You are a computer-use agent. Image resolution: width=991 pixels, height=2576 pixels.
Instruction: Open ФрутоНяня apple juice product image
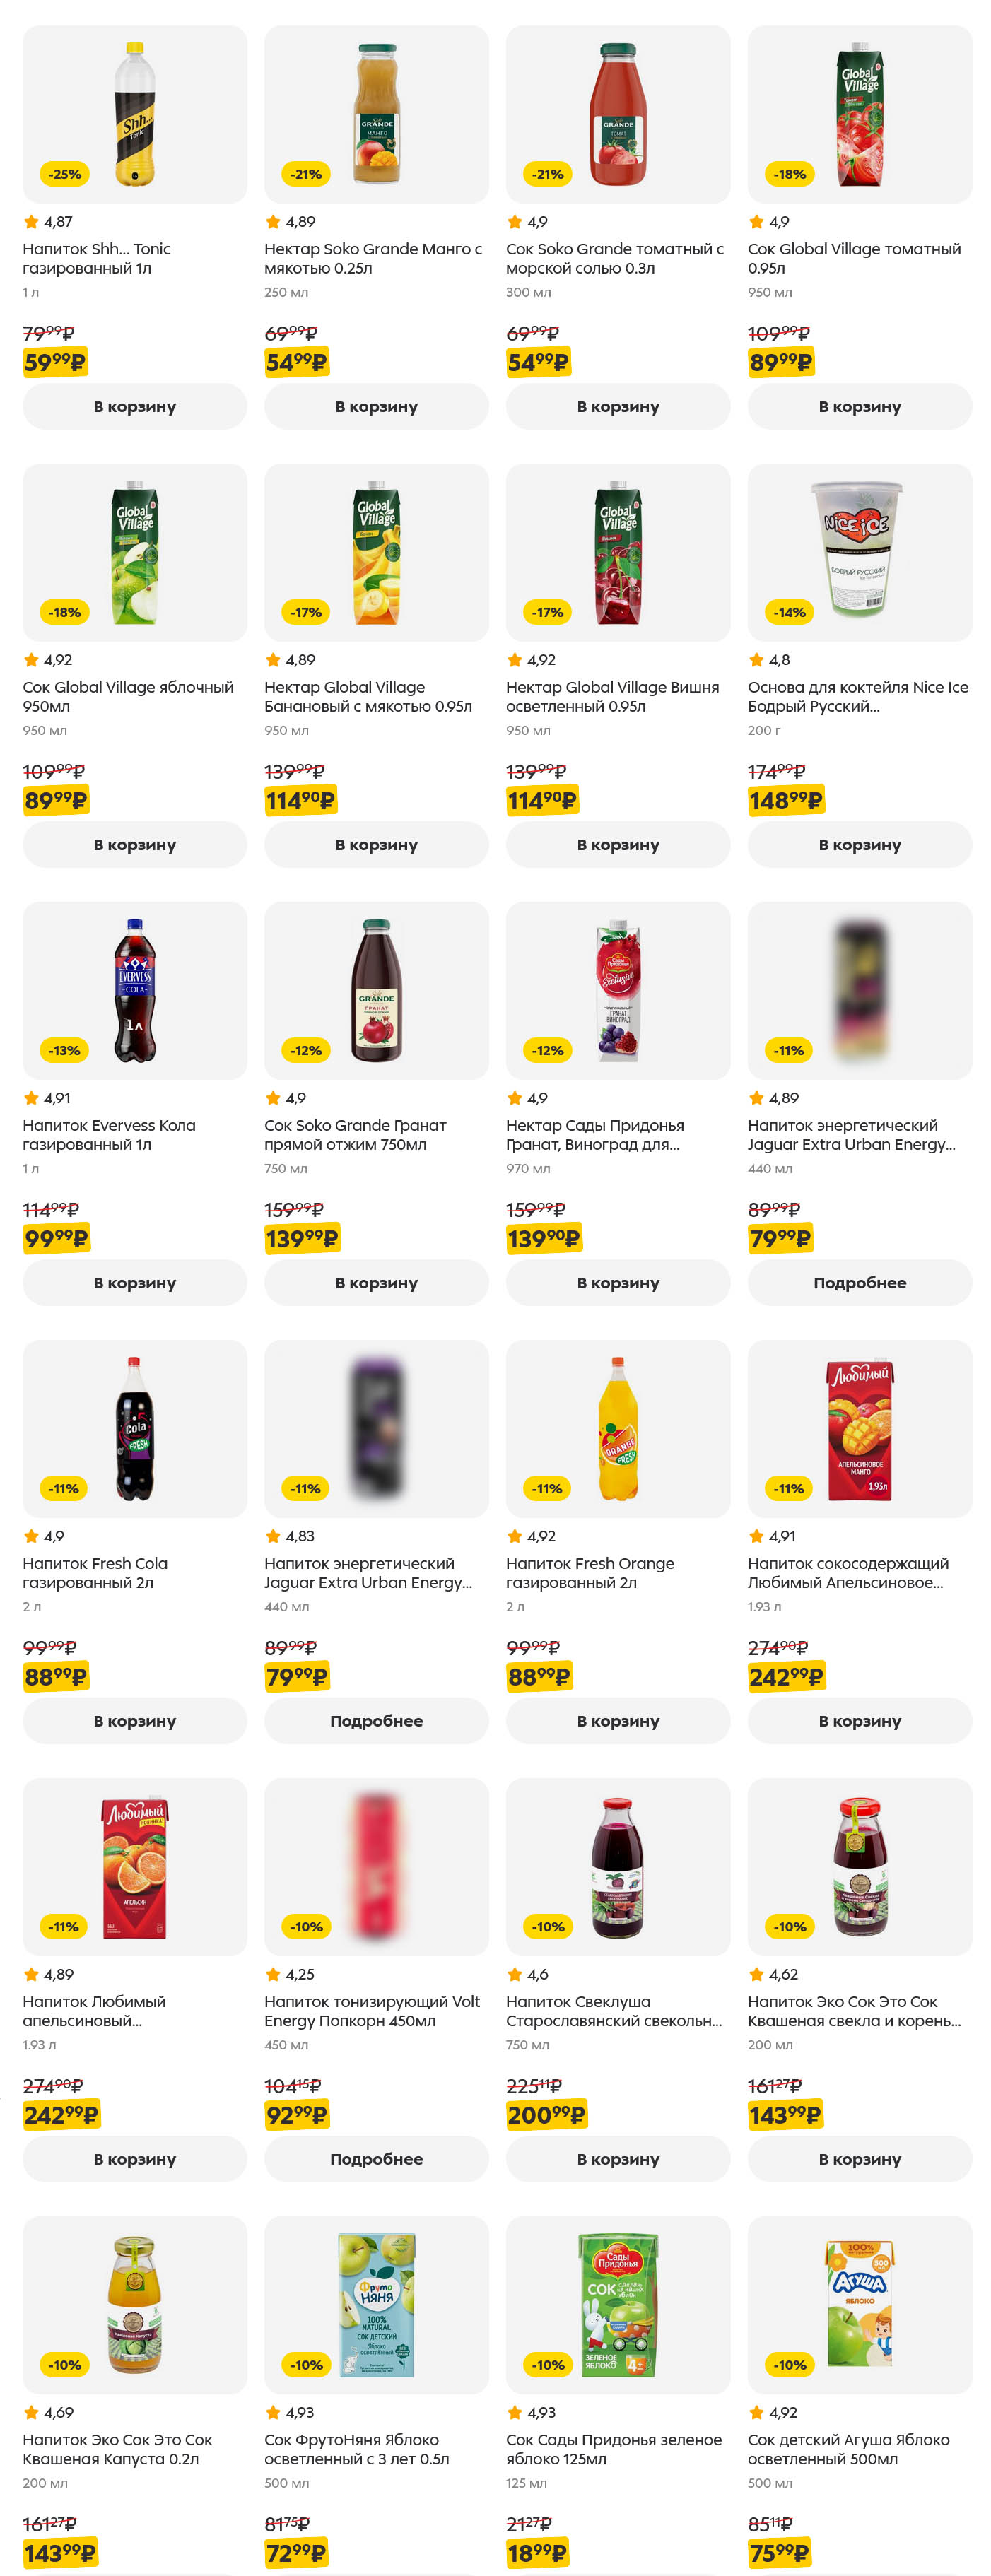376,2304
